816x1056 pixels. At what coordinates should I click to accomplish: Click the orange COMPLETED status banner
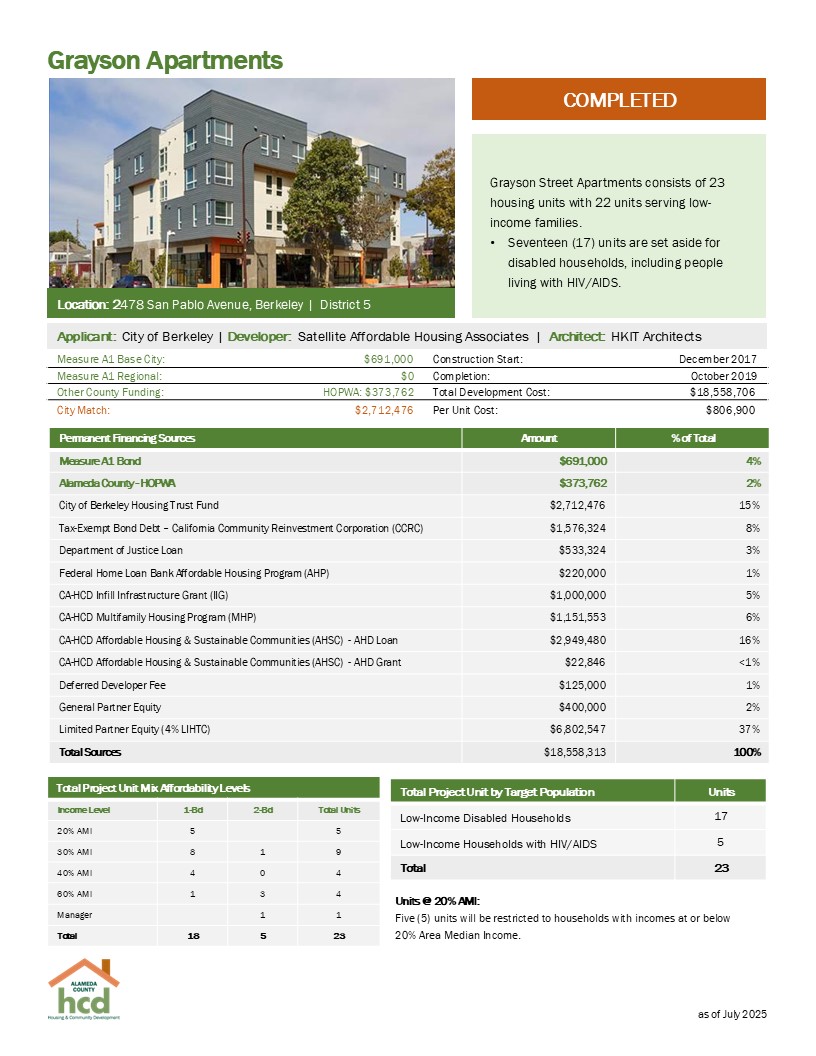(619, 100)
